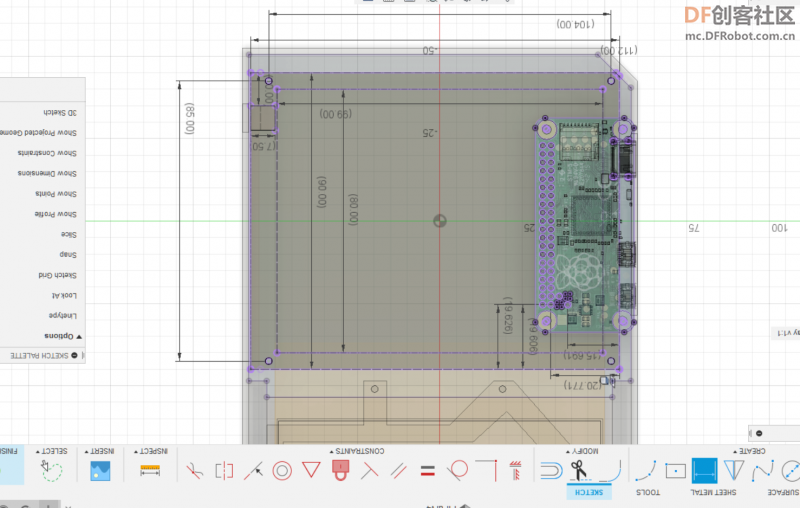Open the INSERT dropdown menu
Image resolution: width=800 pixels, height=508 pixels.
click(x=99, y=451)
